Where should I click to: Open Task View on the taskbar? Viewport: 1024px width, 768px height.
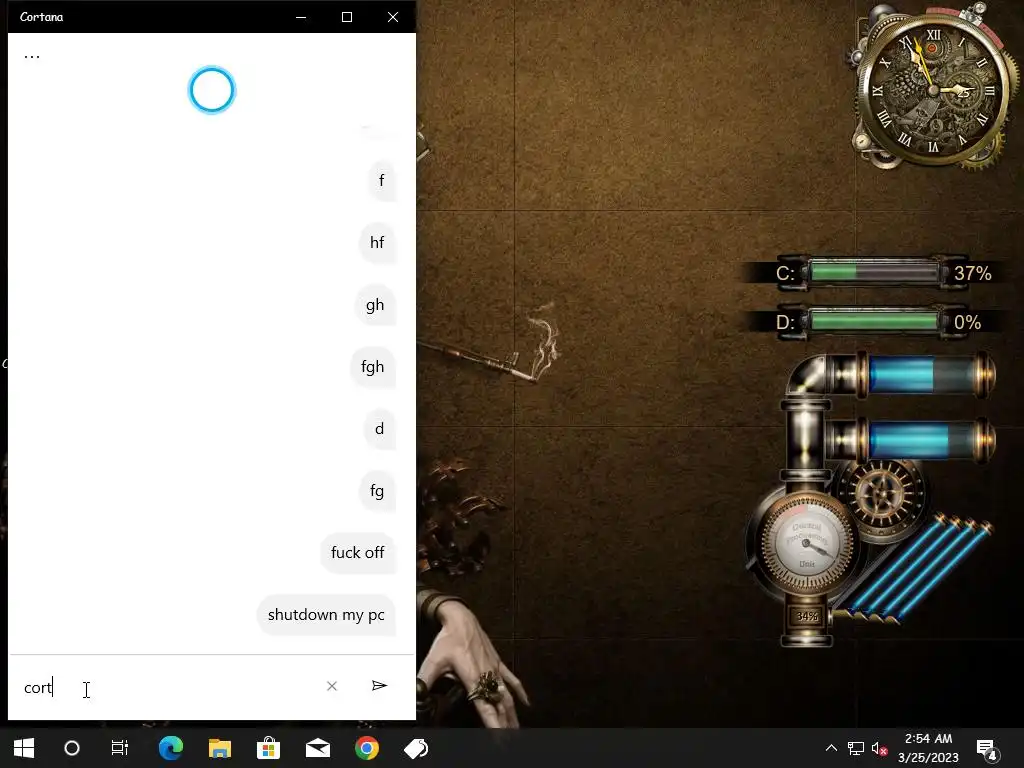pyautogui.click(x=120, y=748)
